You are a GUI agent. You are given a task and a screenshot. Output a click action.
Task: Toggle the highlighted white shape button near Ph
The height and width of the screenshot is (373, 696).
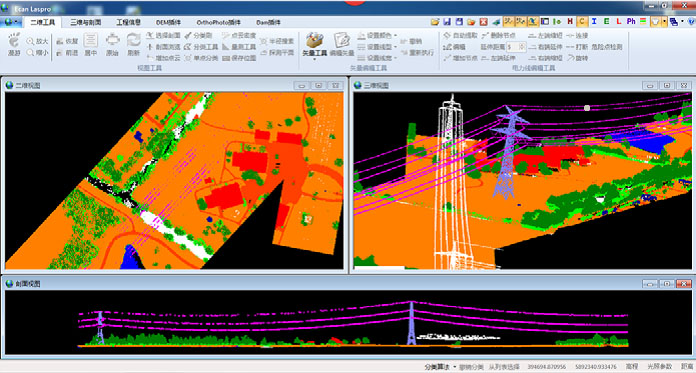655,21
